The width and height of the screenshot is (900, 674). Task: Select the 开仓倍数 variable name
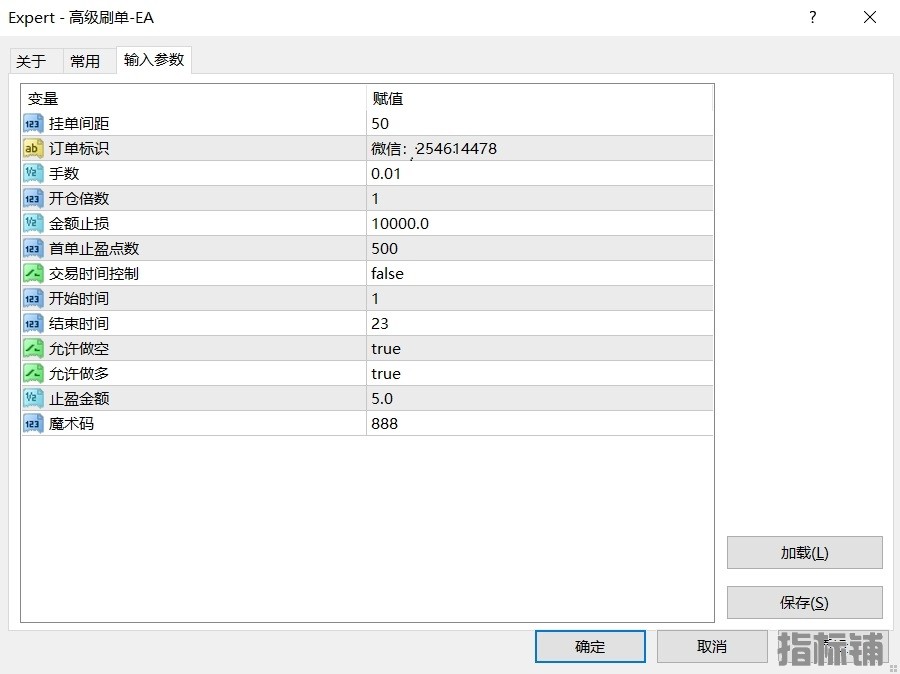pyautogui.click(x=79, y=199)
